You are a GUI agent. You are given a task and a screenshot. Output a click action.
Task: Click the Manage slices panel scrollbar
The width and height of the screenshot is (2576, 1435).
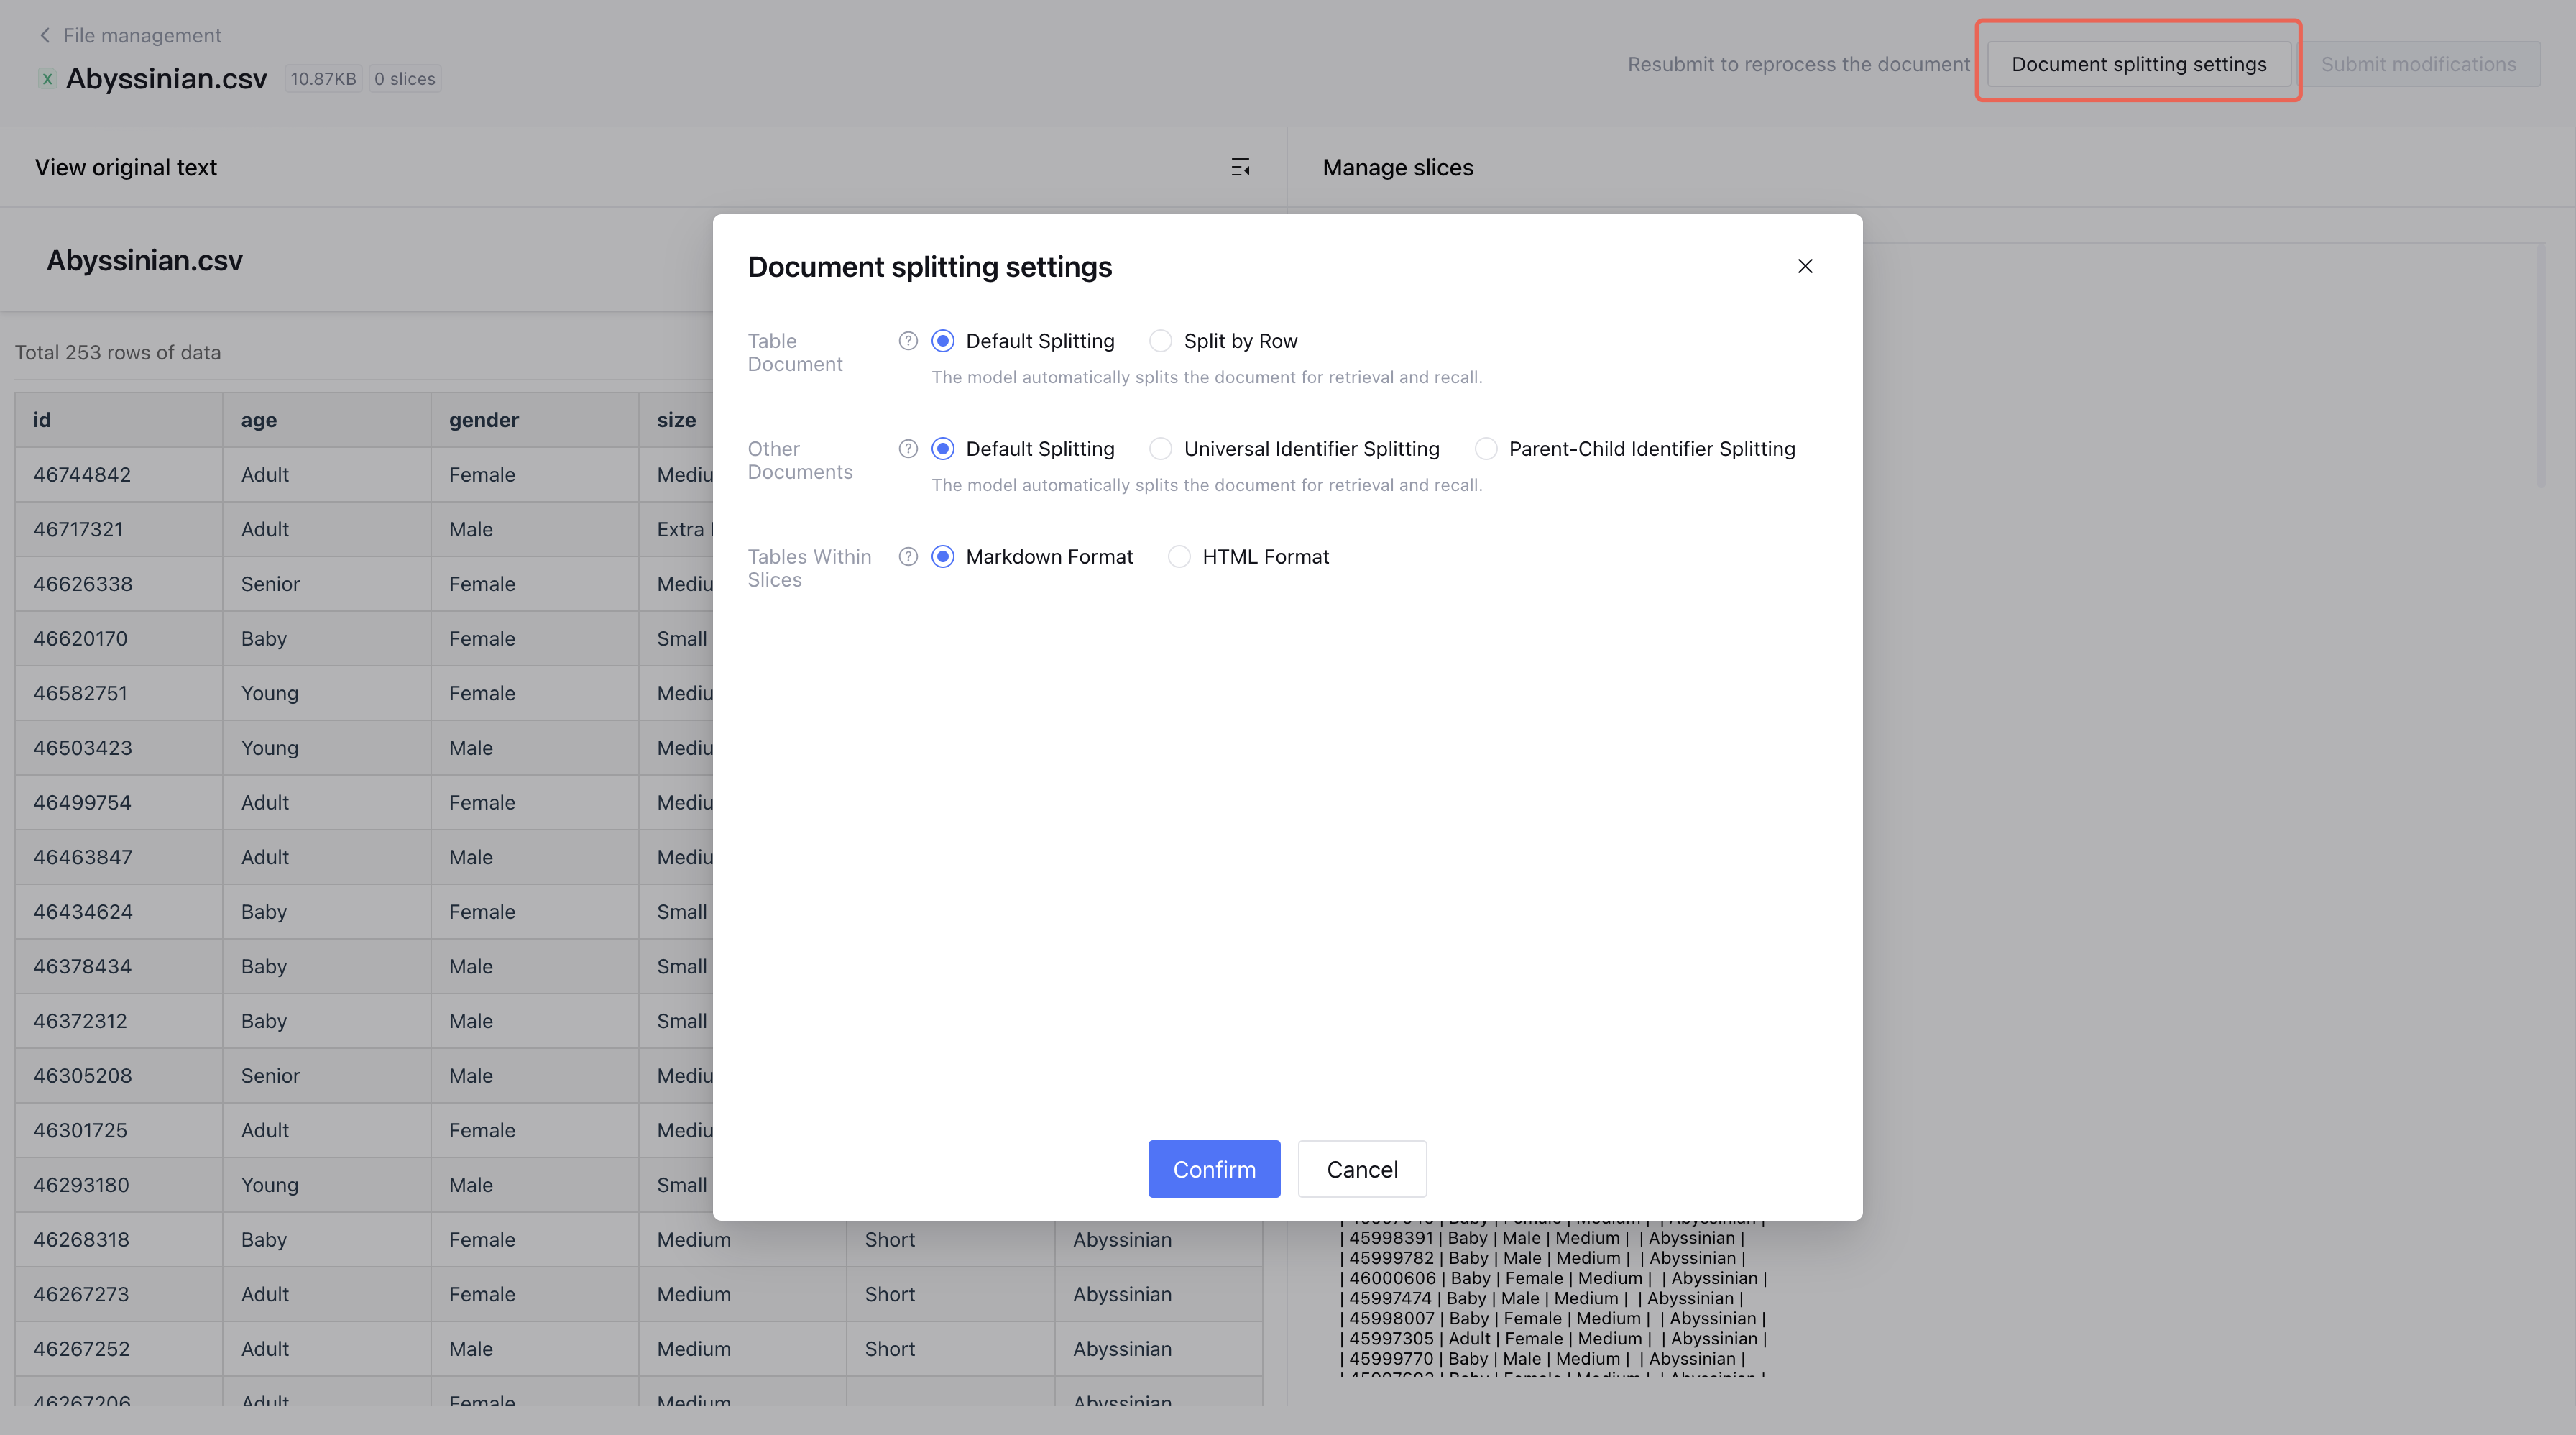point(2541,365)
